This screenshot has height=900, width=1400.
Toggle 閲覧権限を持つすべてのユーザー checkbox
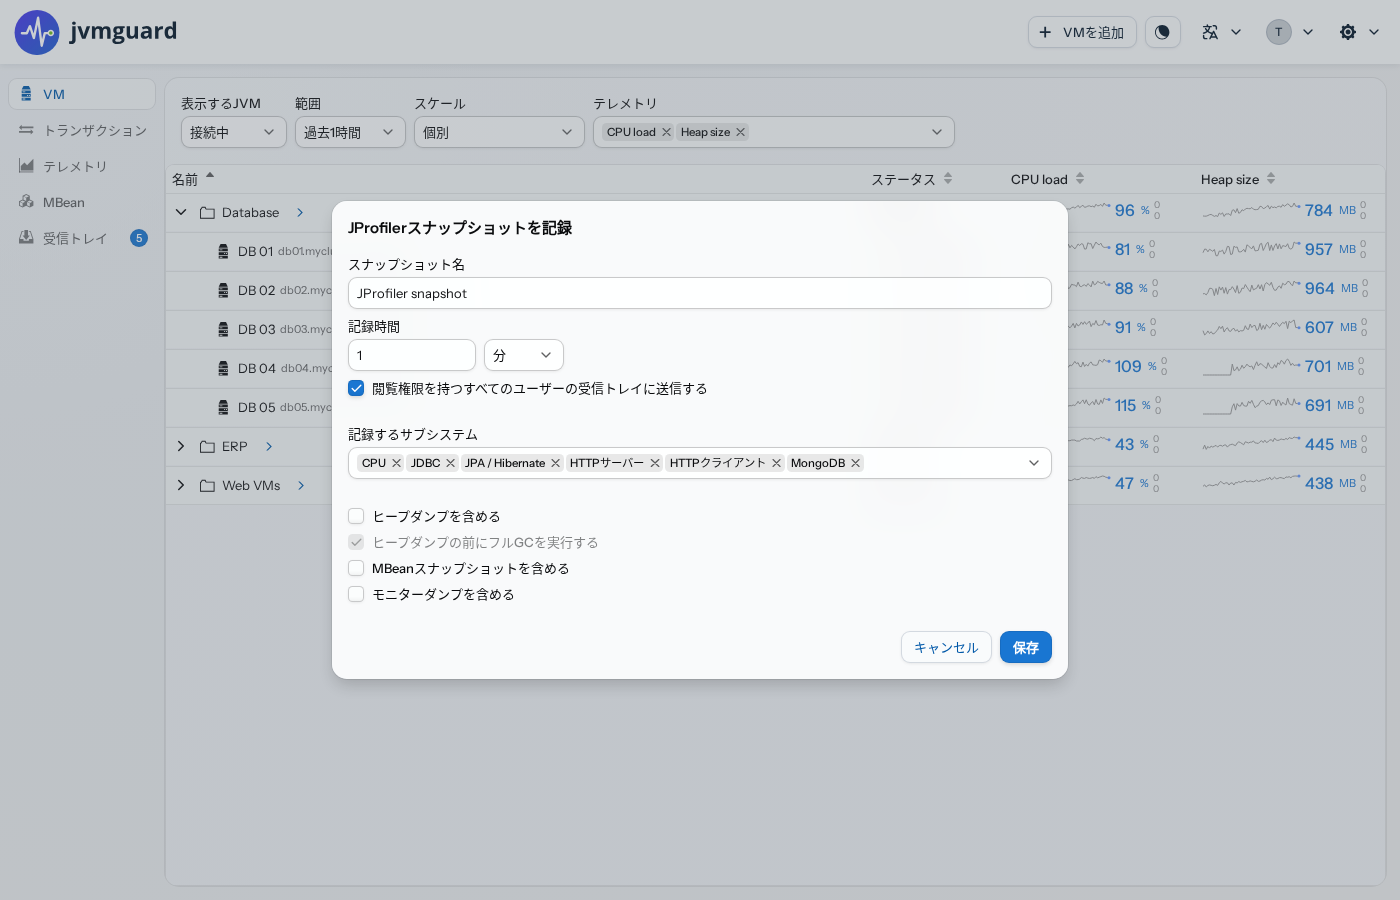click(x=356, y=388)
